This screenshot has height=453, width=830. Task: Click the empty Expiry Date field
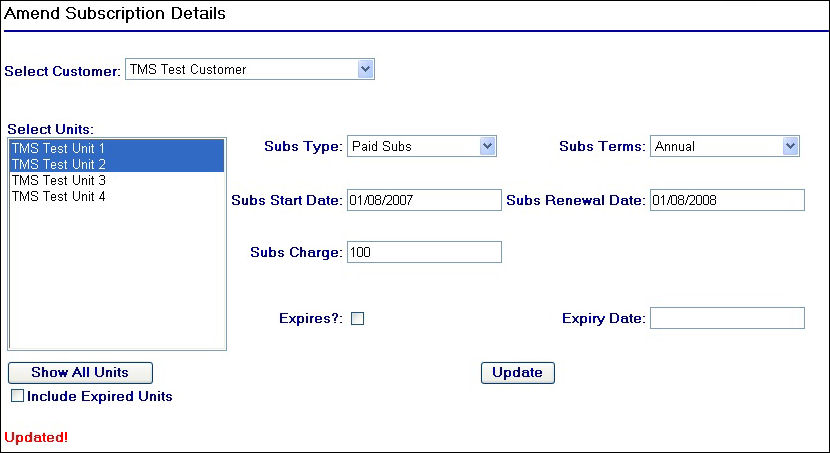[x=726, y=318]
